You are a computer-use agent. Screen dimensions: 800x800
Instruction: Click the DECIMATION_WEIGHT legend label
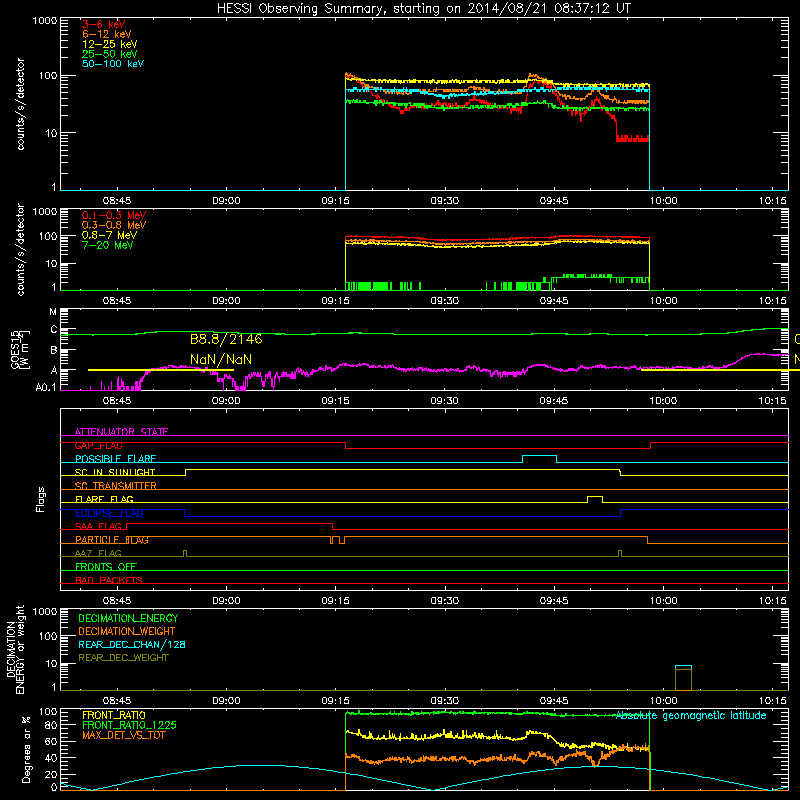click(x=127, y=631)
